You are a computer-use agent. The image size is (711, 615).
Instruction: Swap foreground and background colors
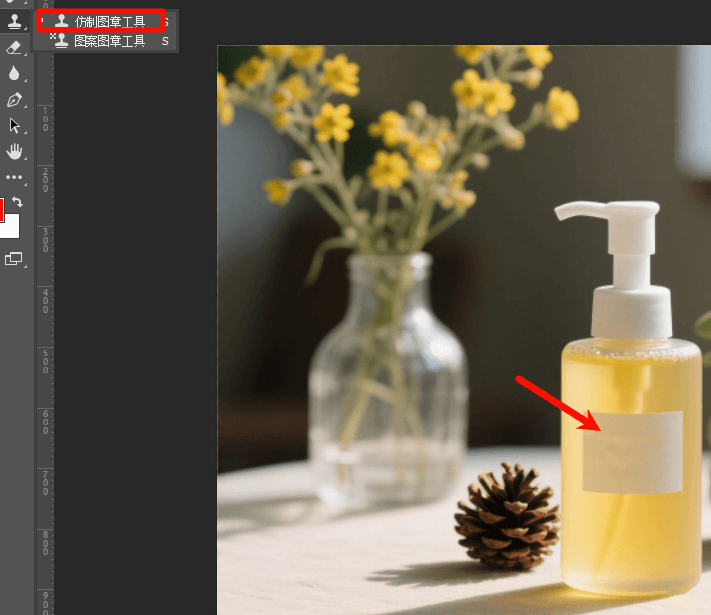[x=17, y=202]
